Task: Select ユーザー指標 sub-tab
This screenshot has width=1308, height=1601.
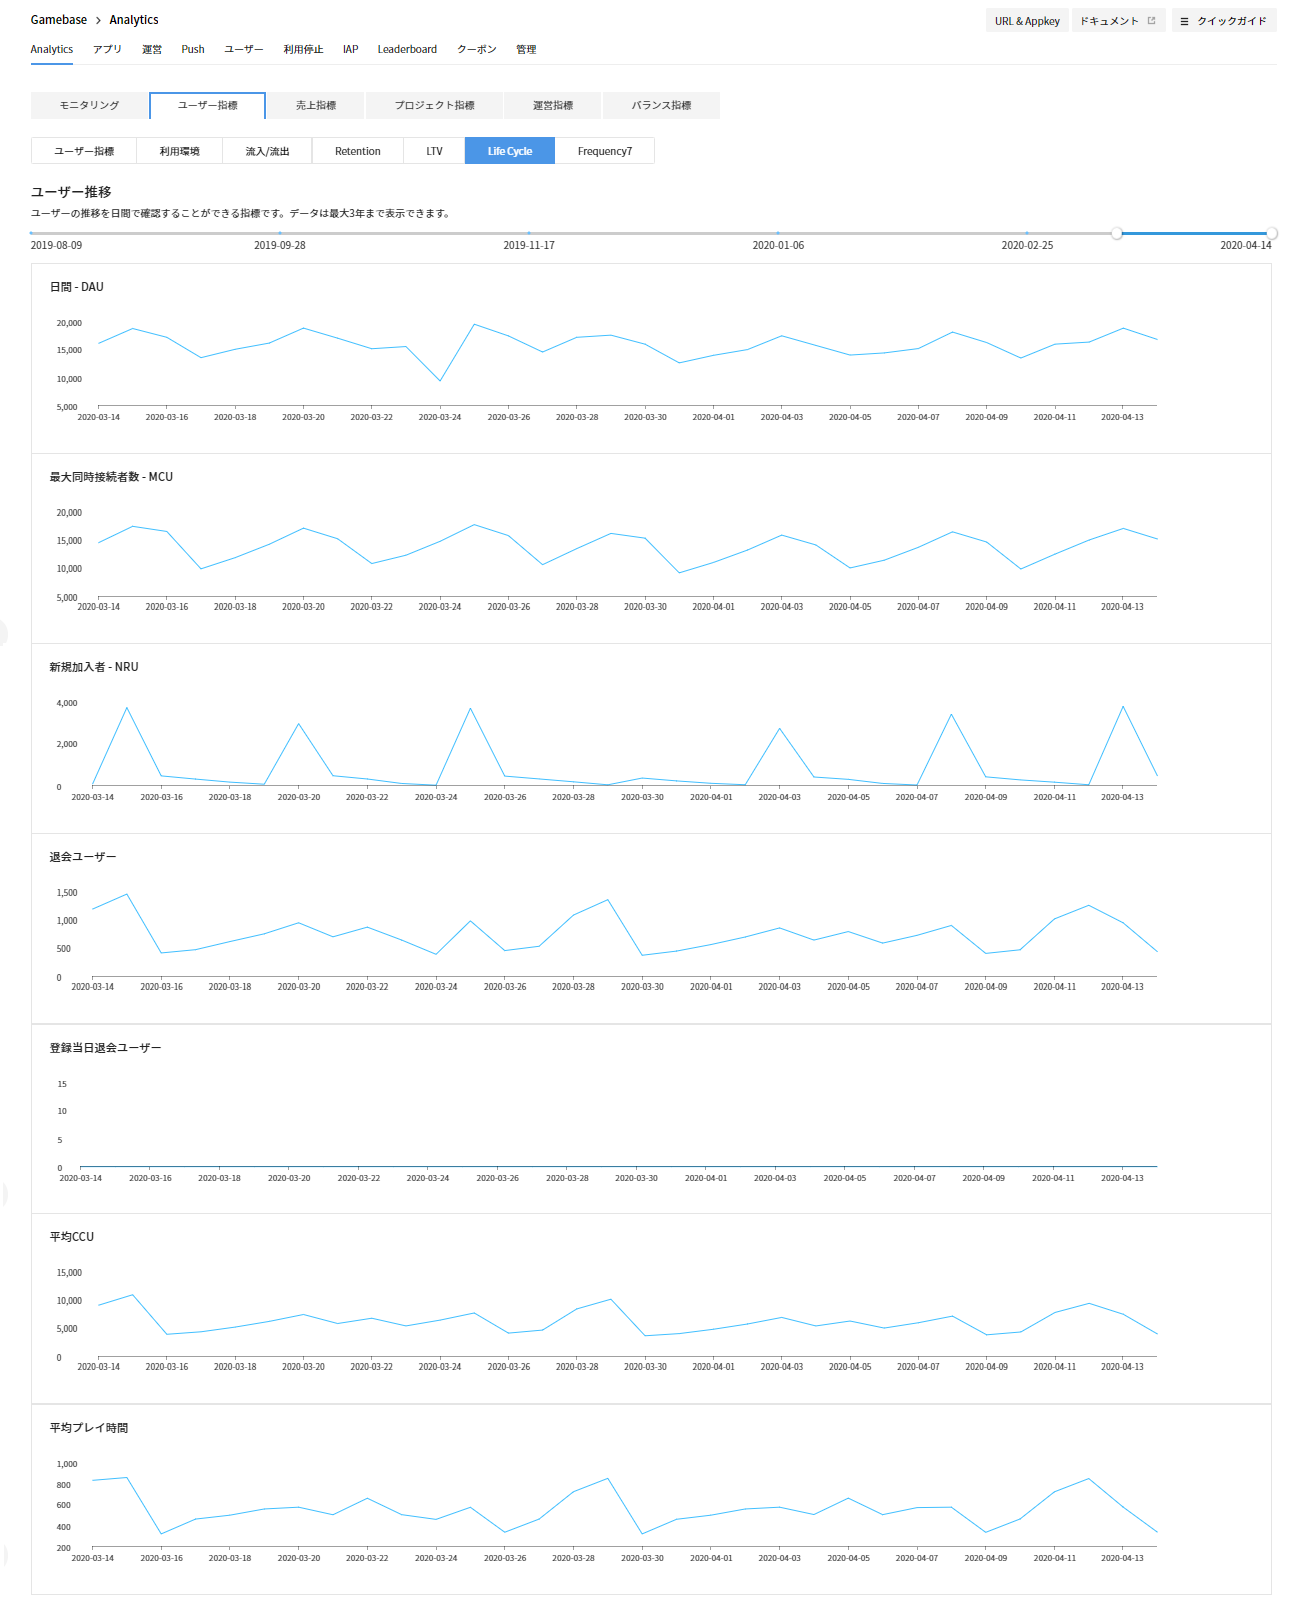Action: (x=84, y=151)
